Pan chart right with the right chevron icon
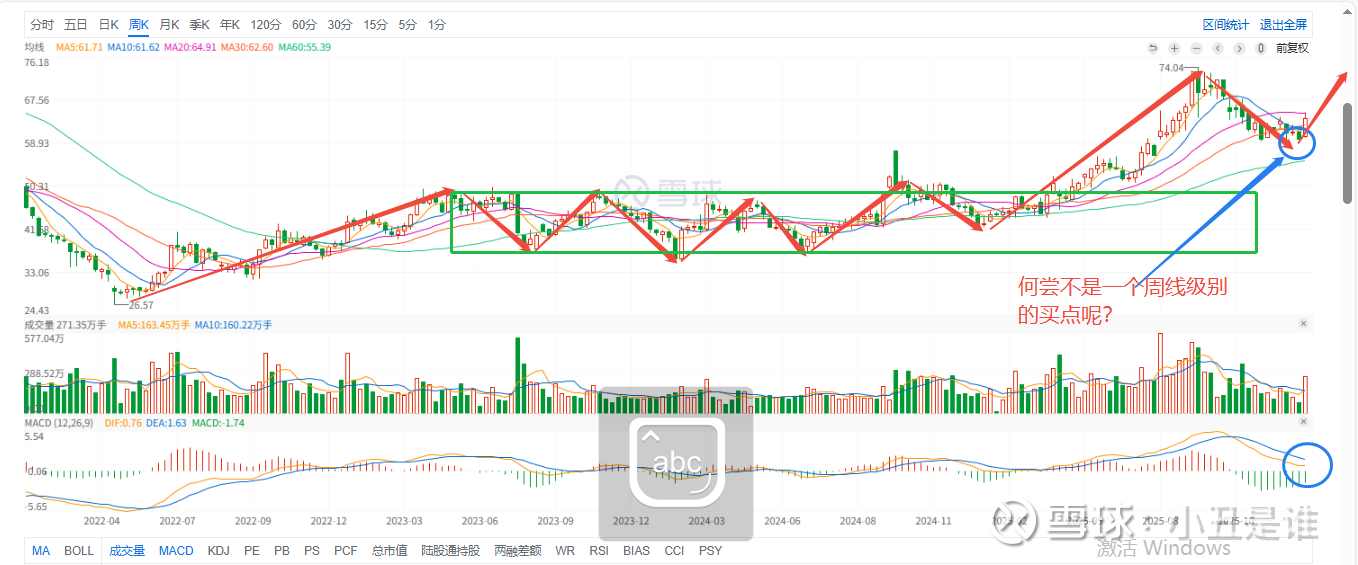The height and width of the screenshot is (565, 1358). coord(1240,48)
